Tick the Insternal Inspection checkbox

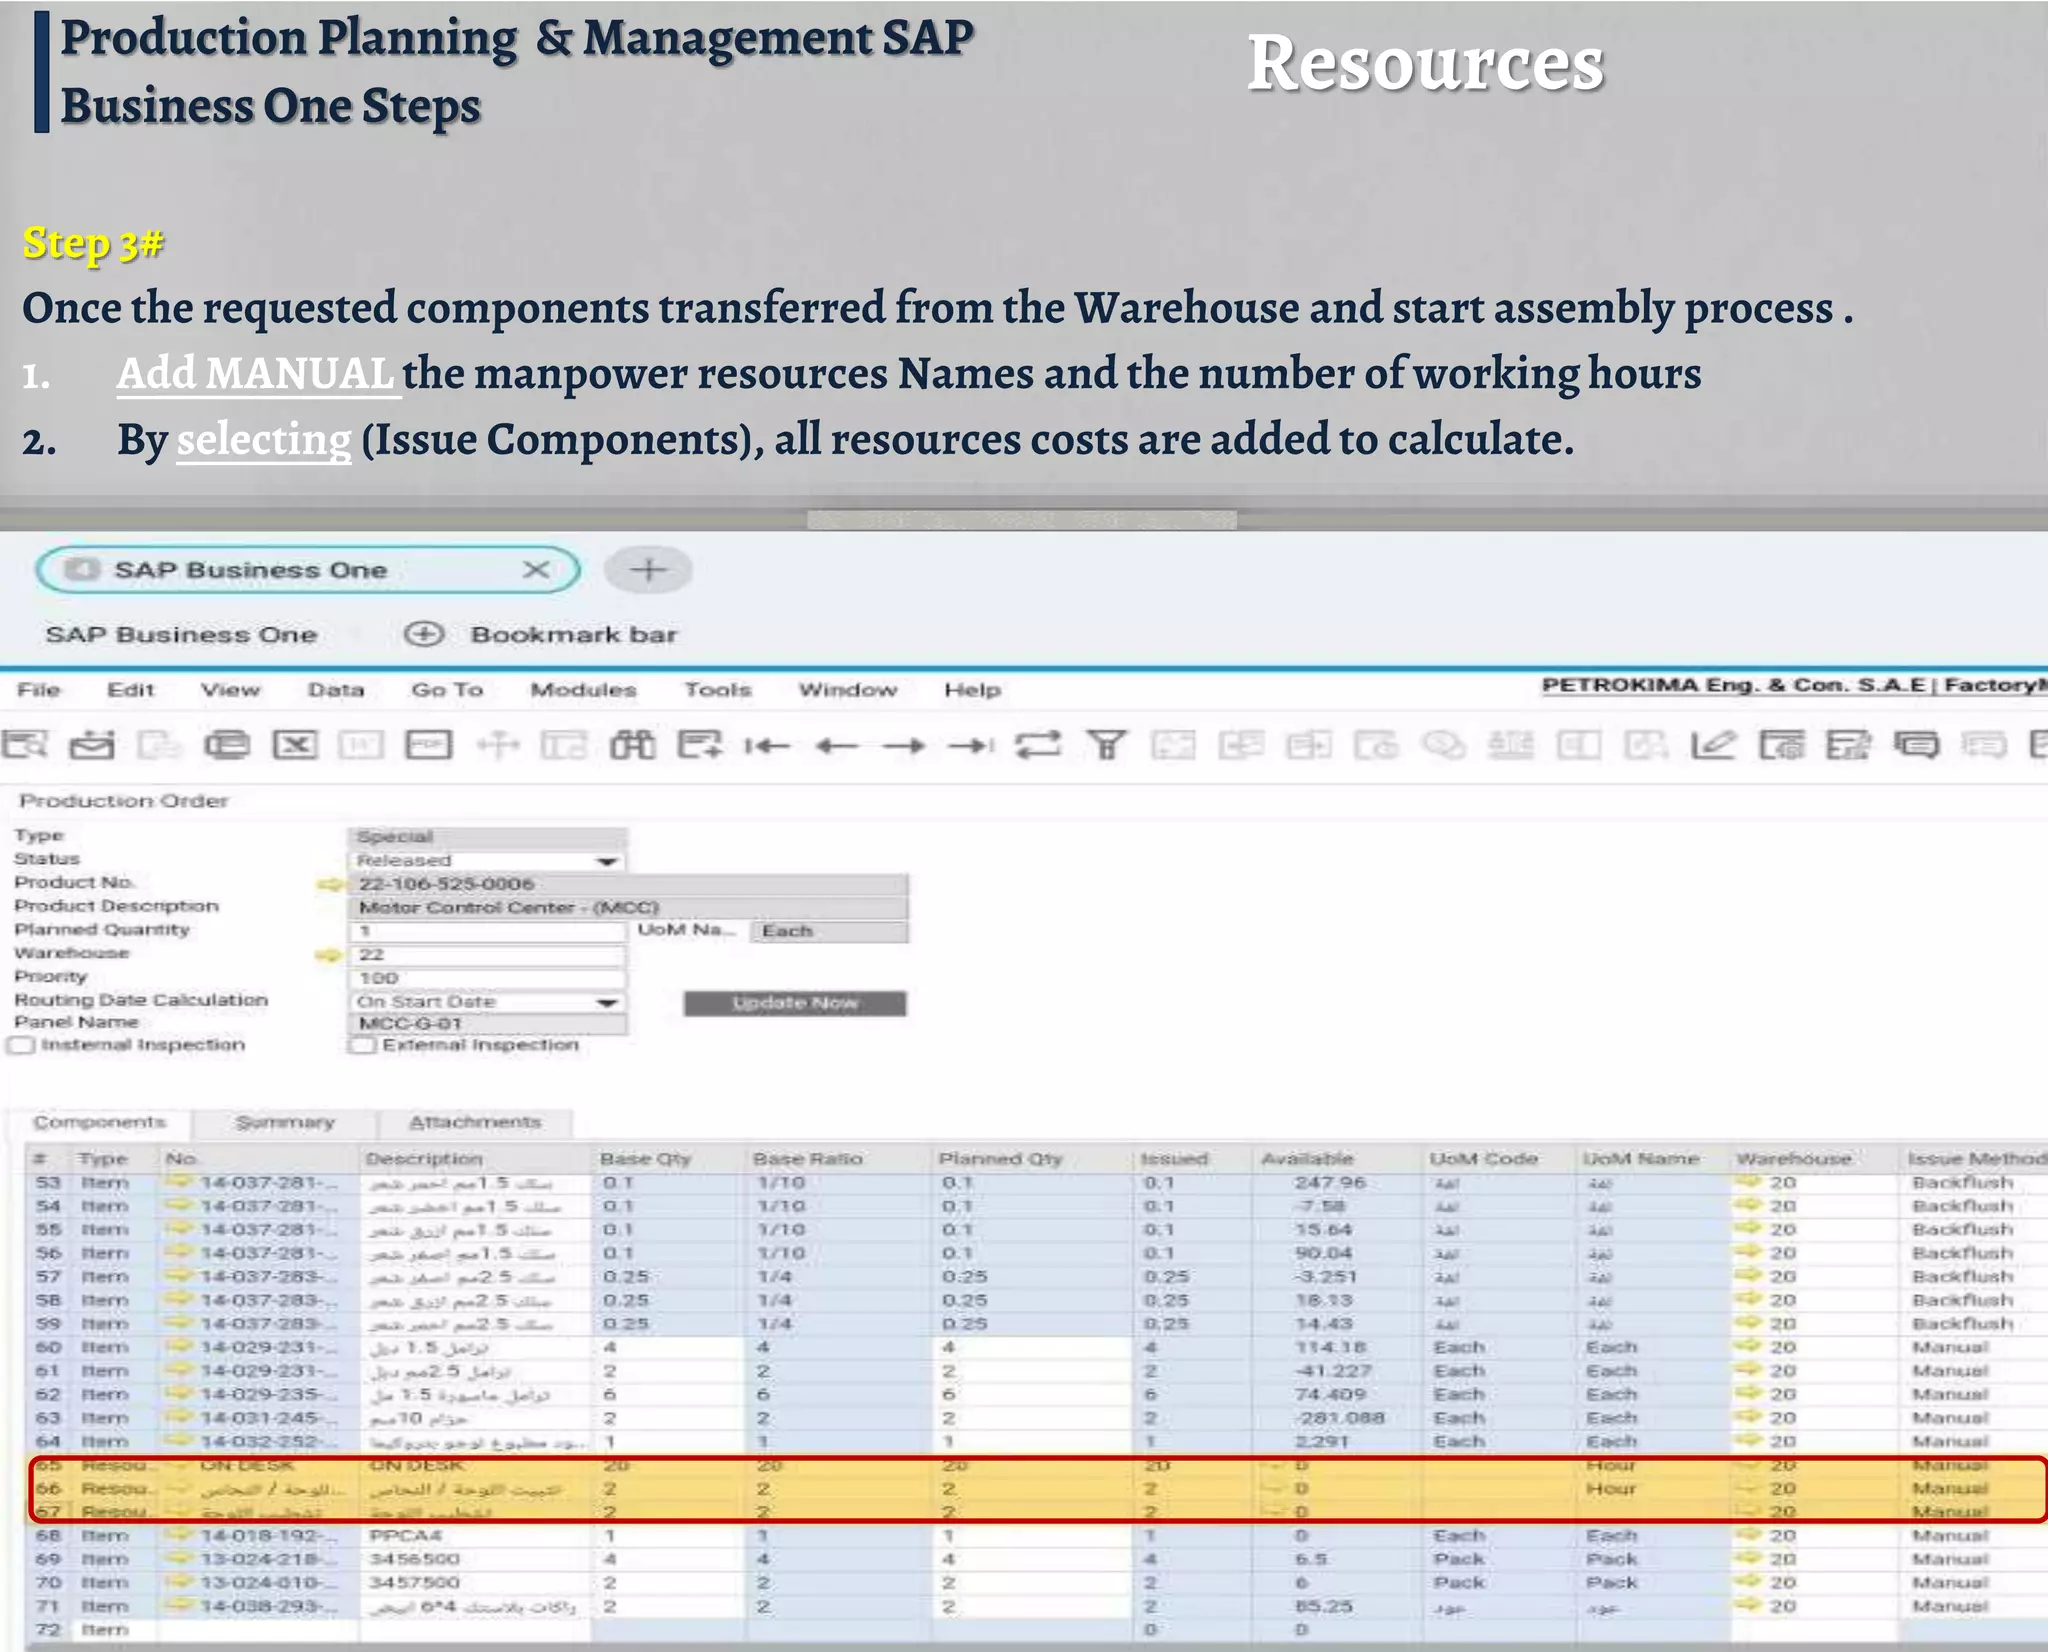coord(21,1045)
